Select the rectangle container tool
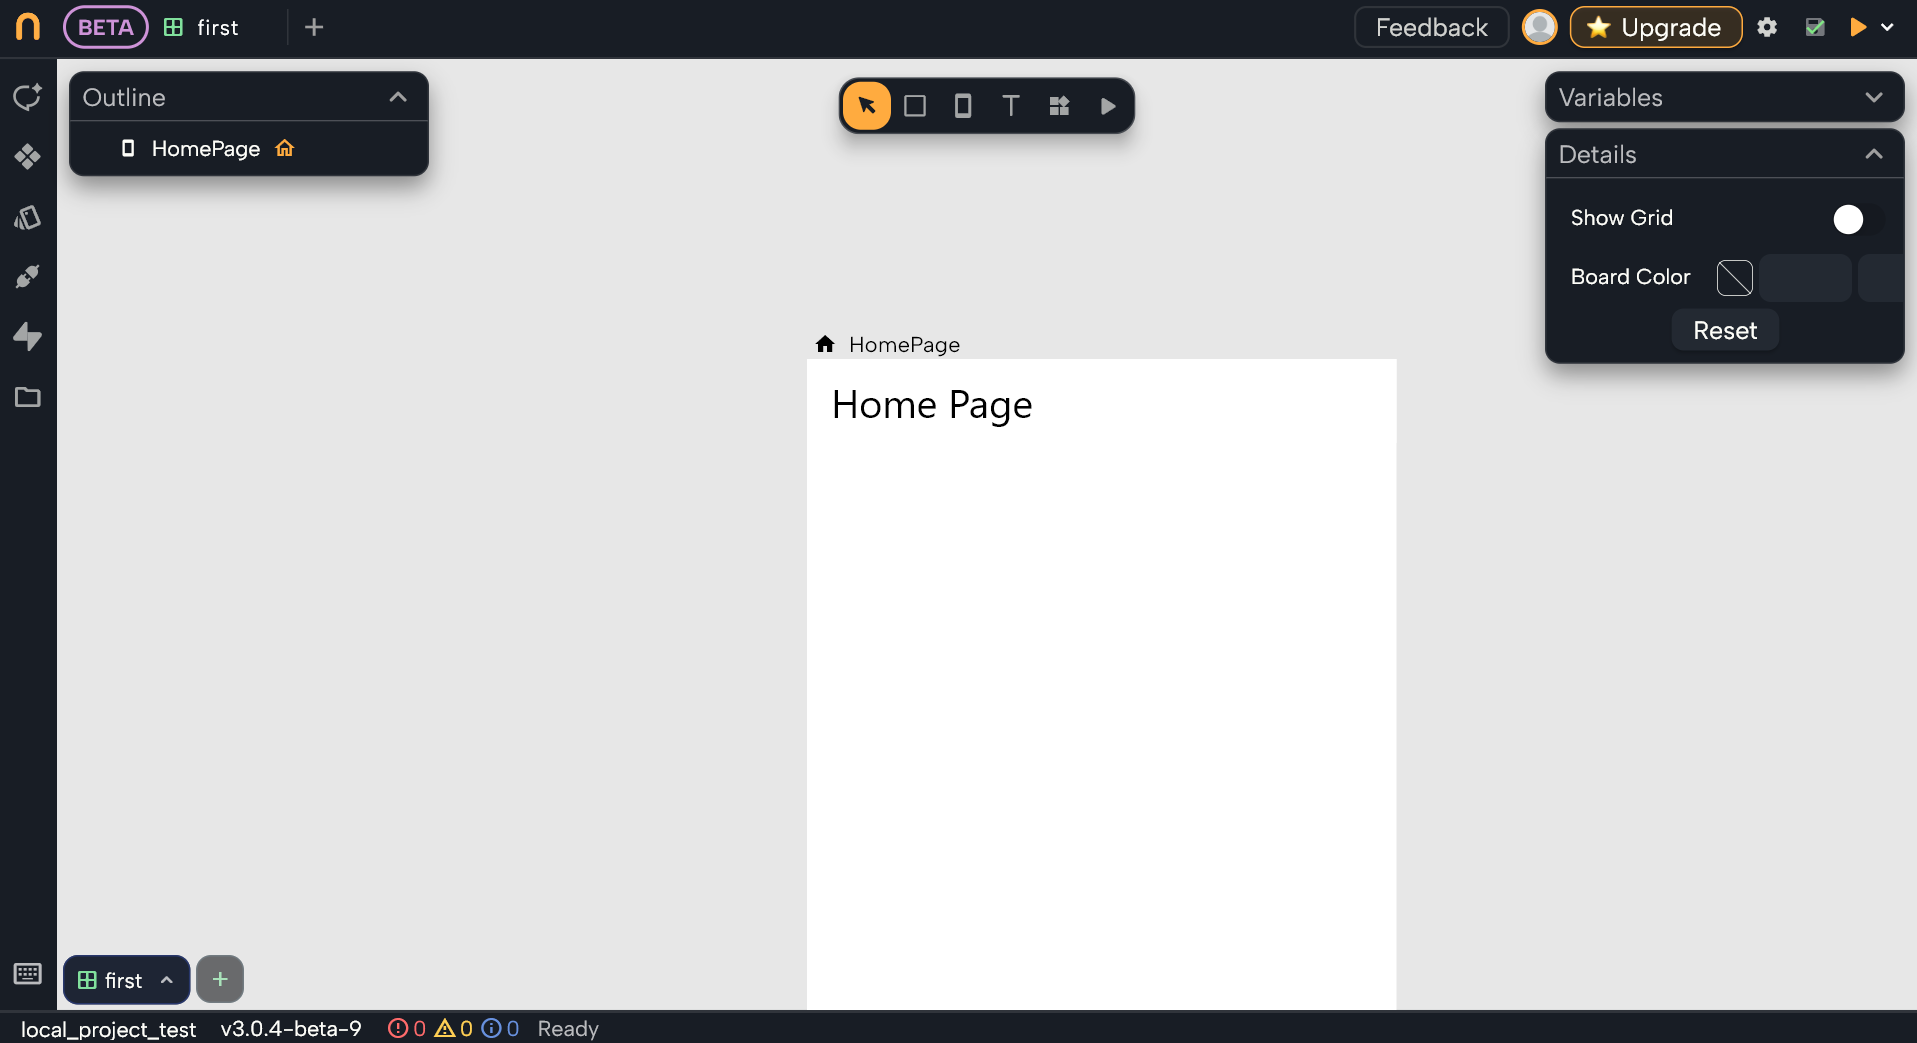 point(914,106)
